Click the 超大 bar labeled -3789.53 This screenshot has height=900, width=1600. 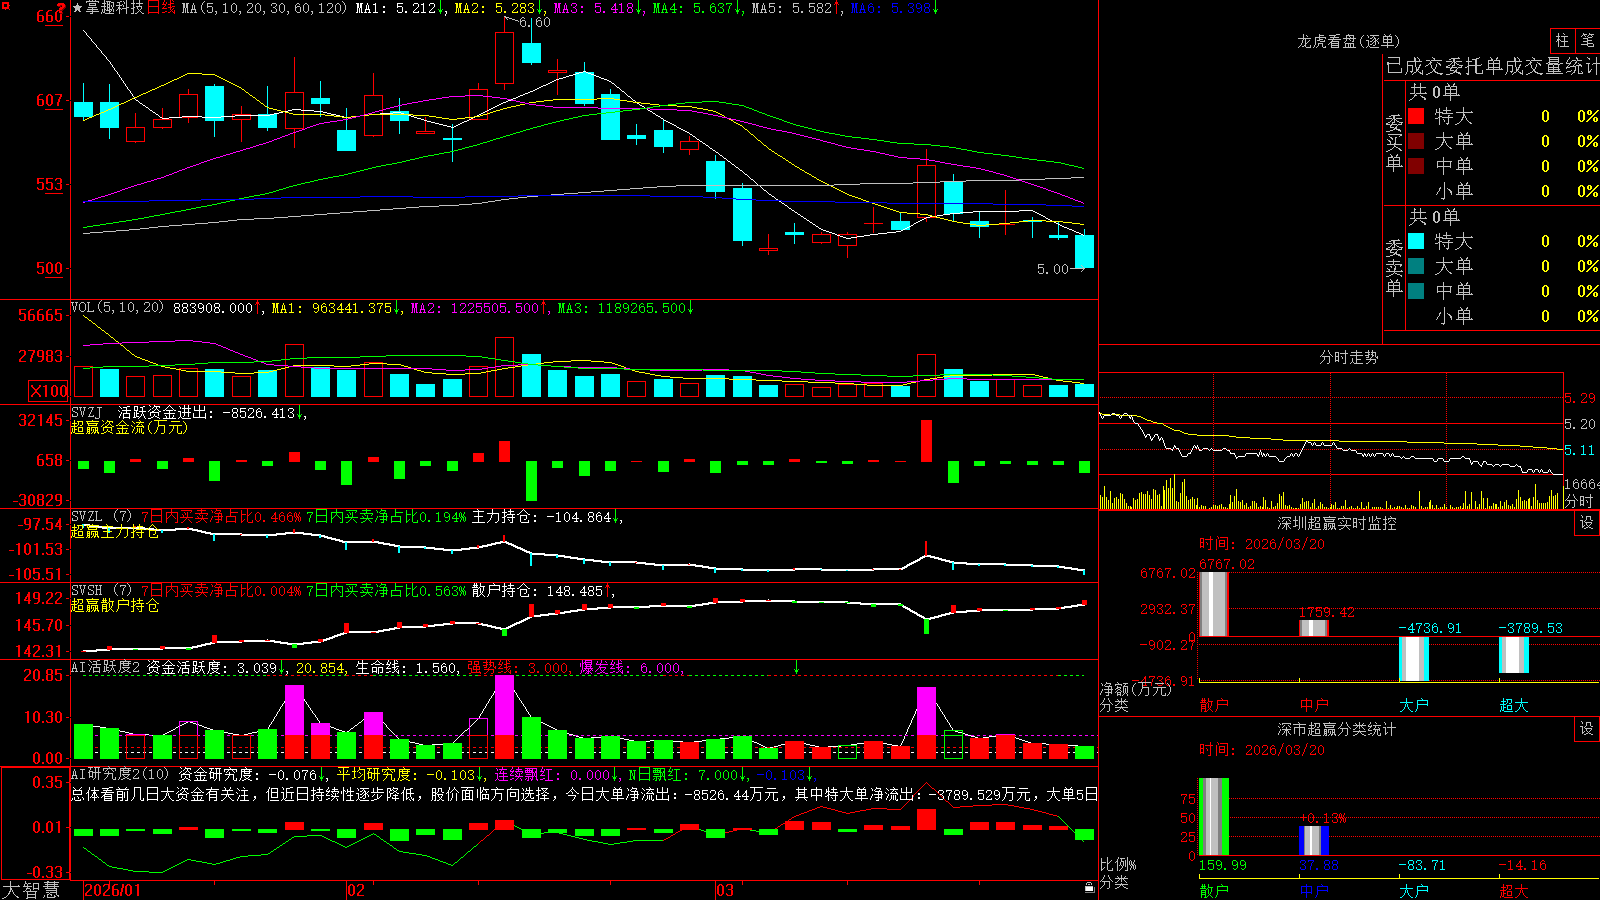point(1513,655)
